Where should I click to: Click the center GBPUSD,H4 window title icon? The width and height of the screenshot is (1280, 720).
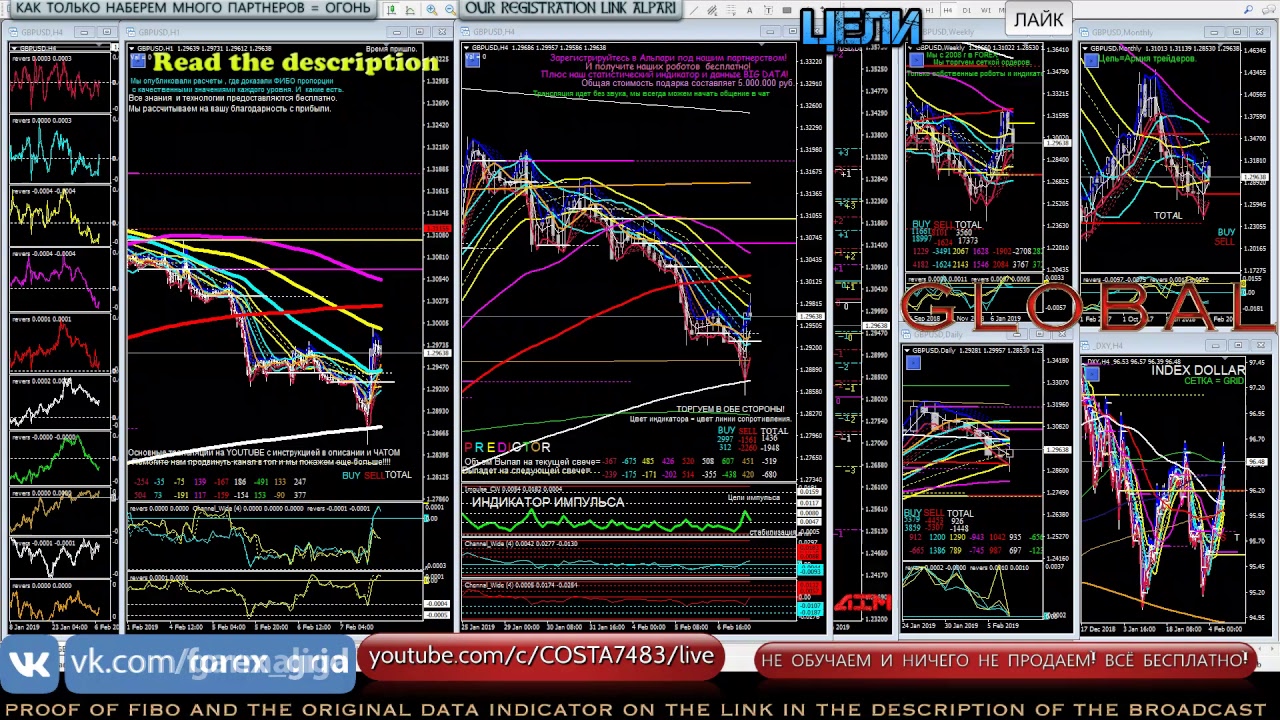coord(465,32)
